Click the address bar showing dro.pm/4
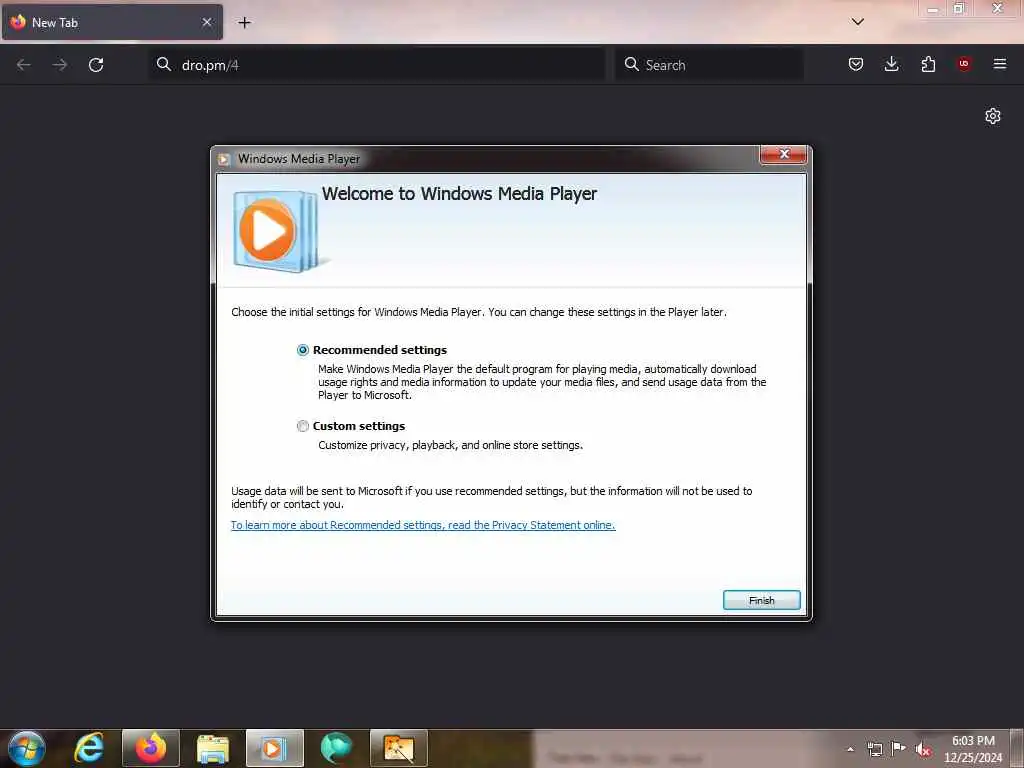1024x768 pixels. pos(377,65)
